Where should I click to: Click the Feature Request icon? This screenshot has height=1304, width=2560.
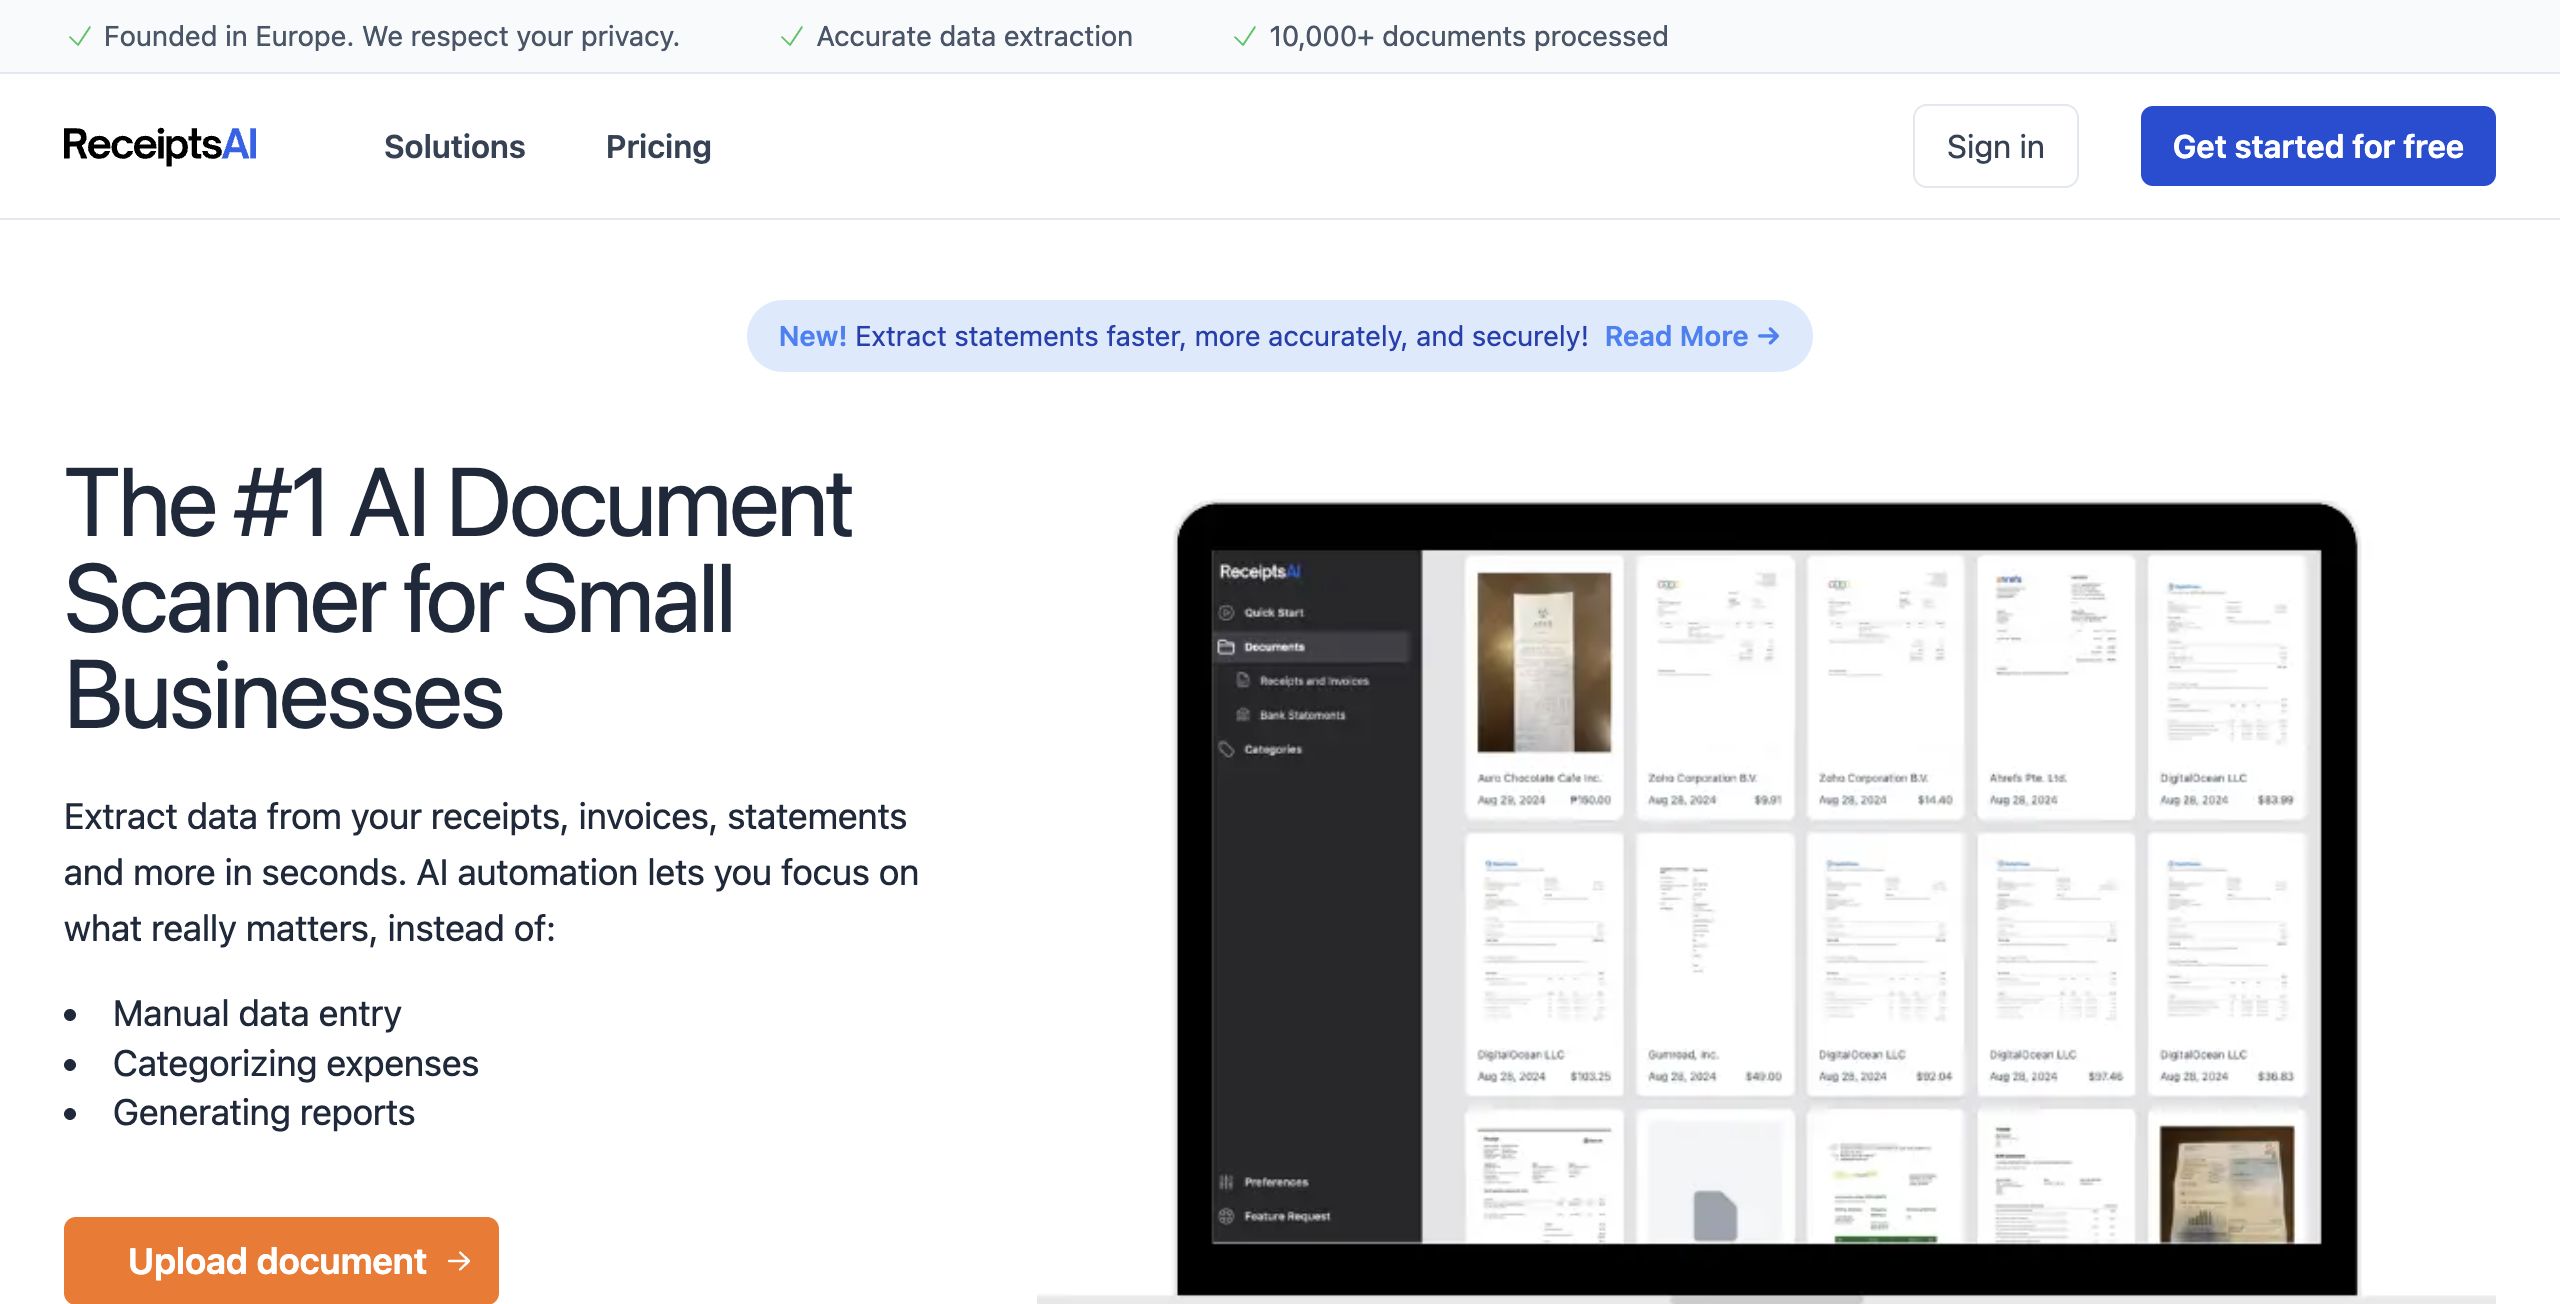click(1226, 1216)
